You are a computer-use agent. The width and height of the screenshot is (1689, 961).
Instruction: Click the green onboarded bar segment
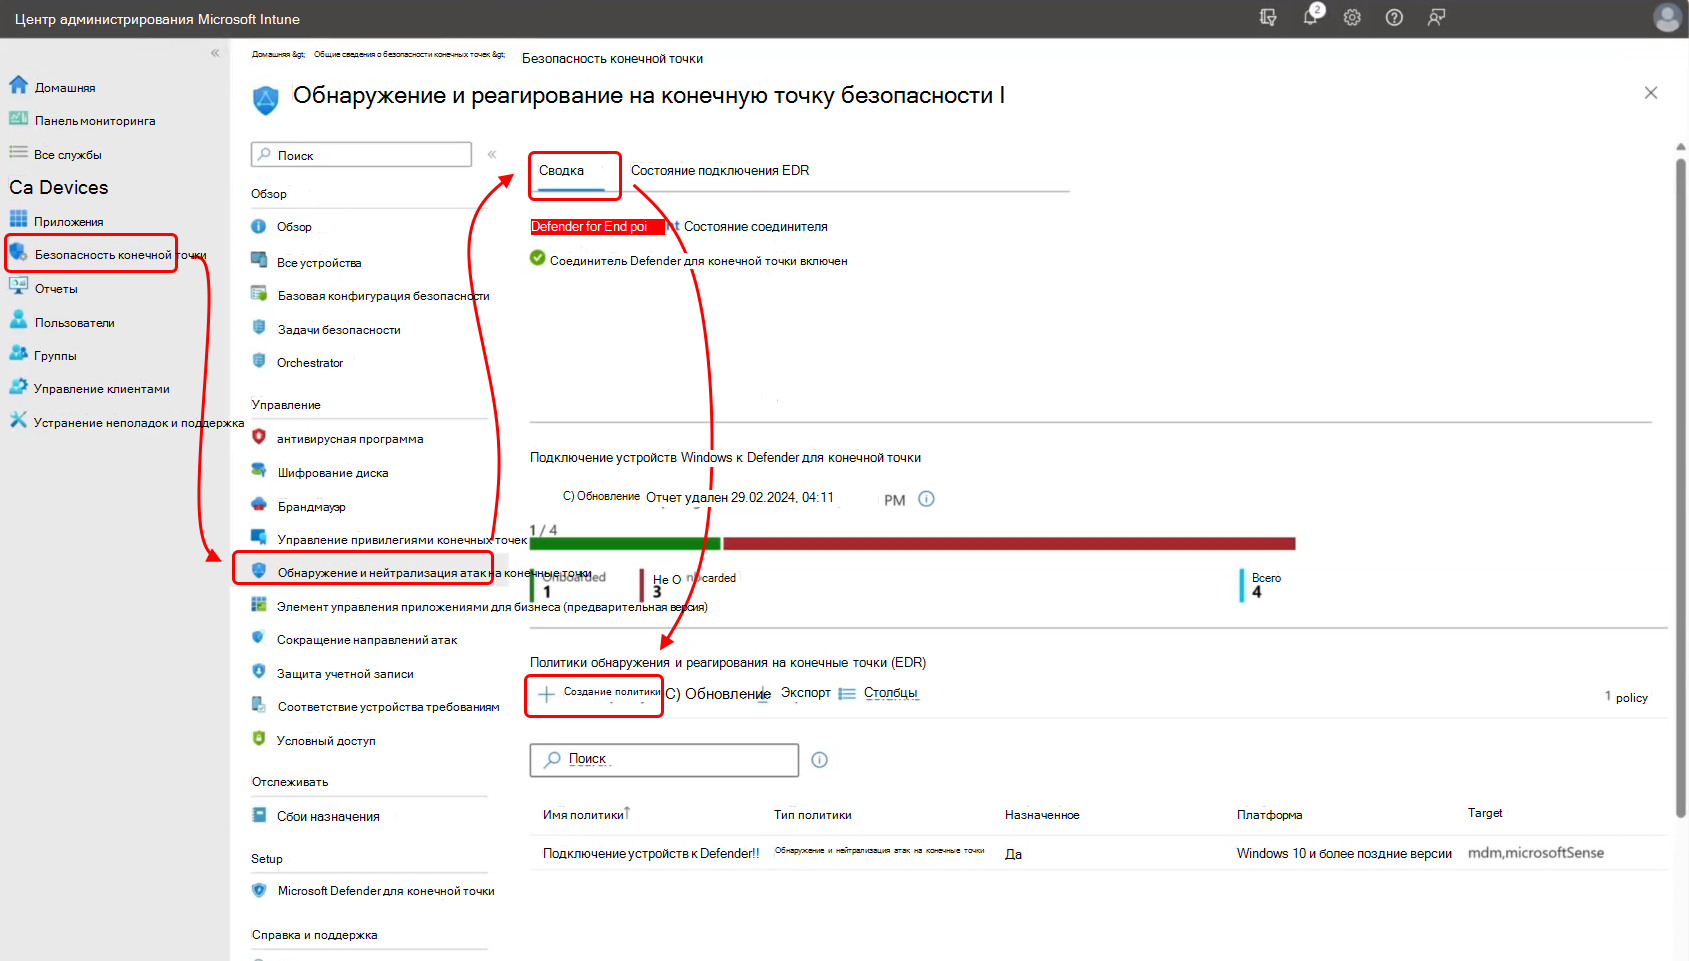click(x=625, y=543)
